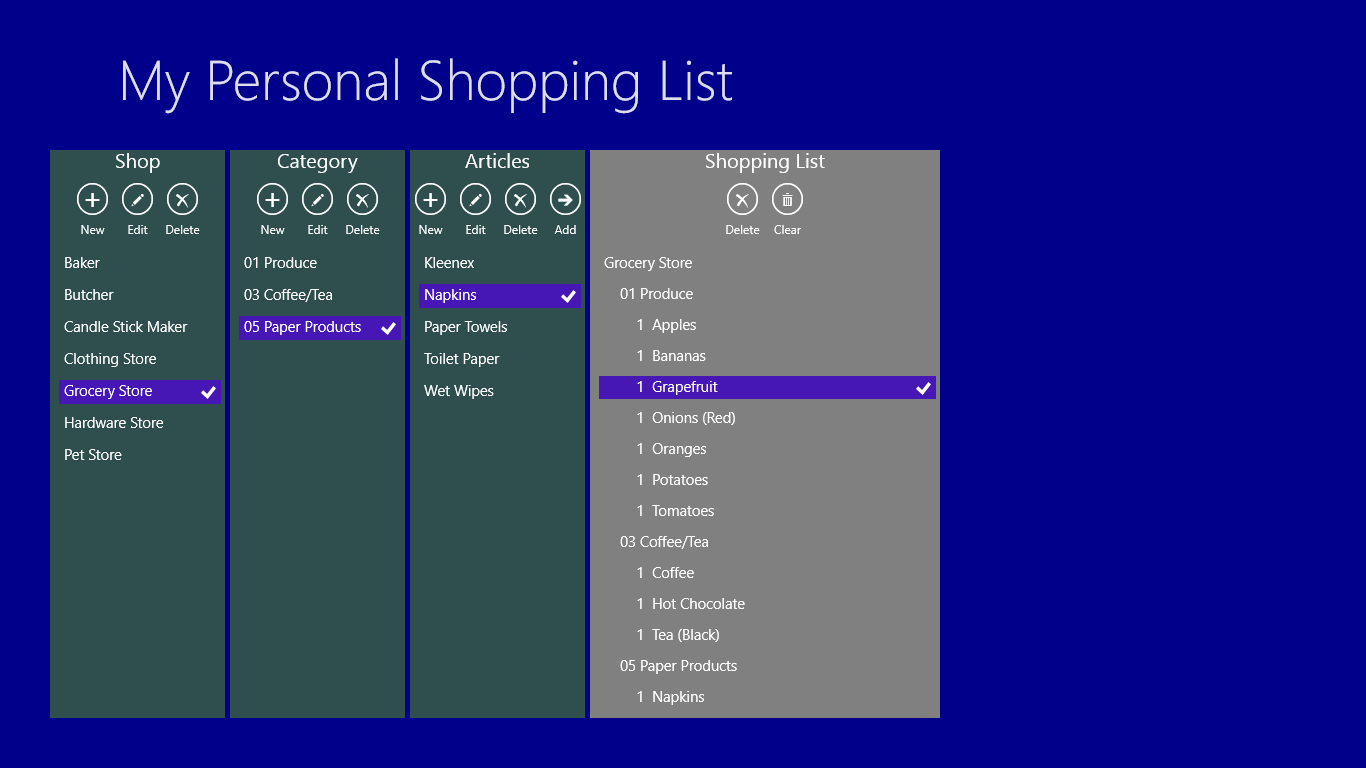Deselect the checked Grocery Store shop

point(140,392)
